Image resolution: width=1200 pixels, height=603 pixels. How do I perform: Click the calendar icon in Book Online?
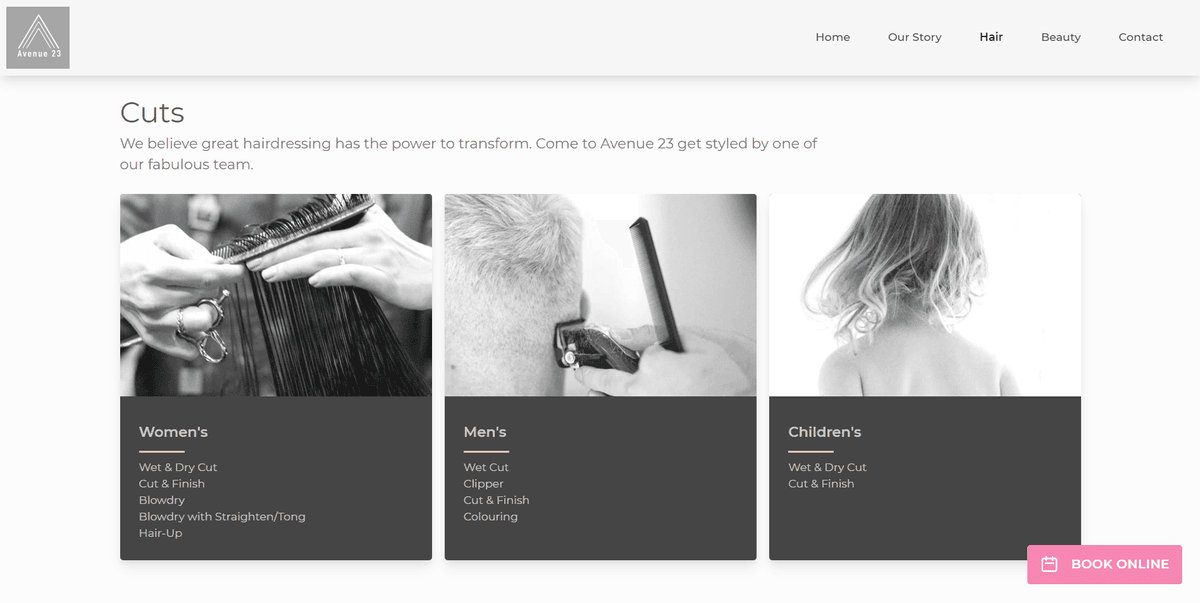[1049, 564]
